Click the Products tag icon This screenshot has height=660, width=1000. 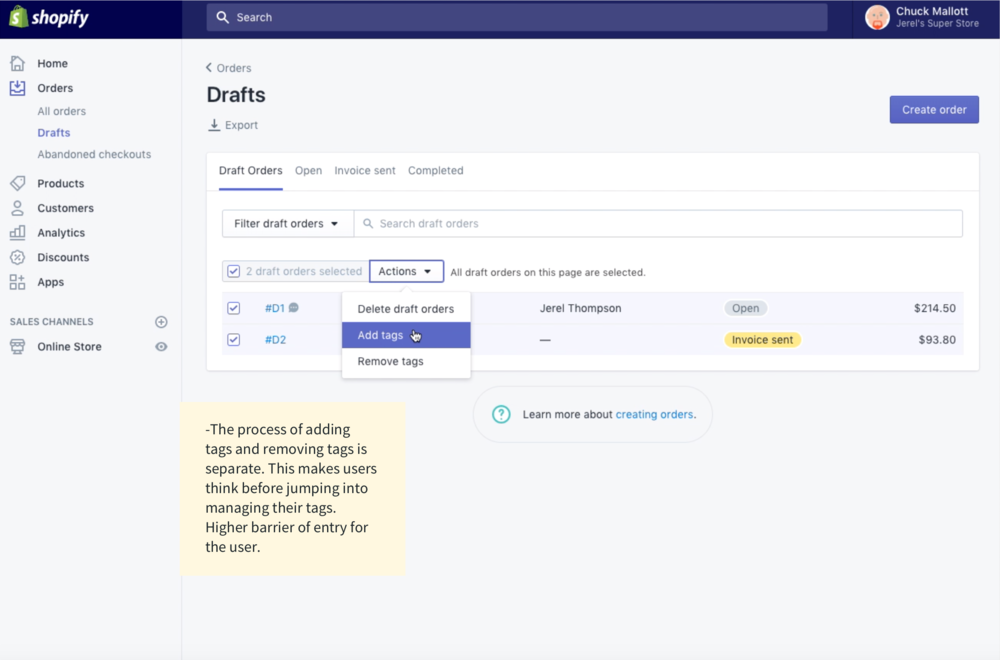tap(18, 183)
